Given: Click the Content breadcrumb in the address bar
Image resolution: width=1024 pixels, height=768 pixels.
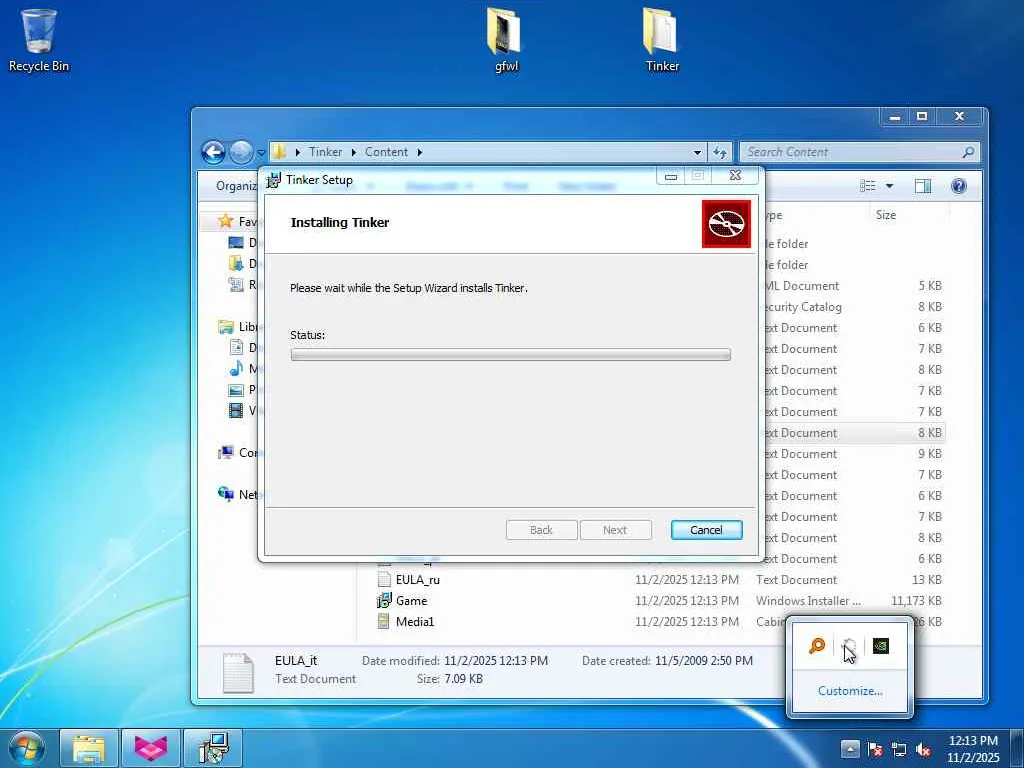Looking at the screenshot, I should [386, 152].
